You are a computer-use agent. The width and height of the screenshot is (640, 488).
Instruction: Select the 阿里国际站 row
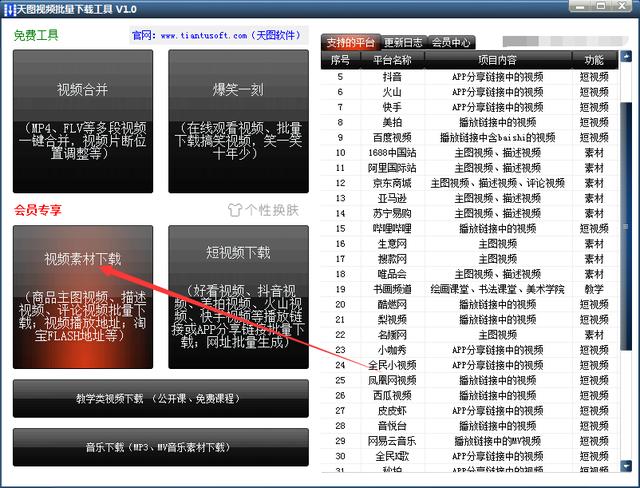click(x=470, y=168)
